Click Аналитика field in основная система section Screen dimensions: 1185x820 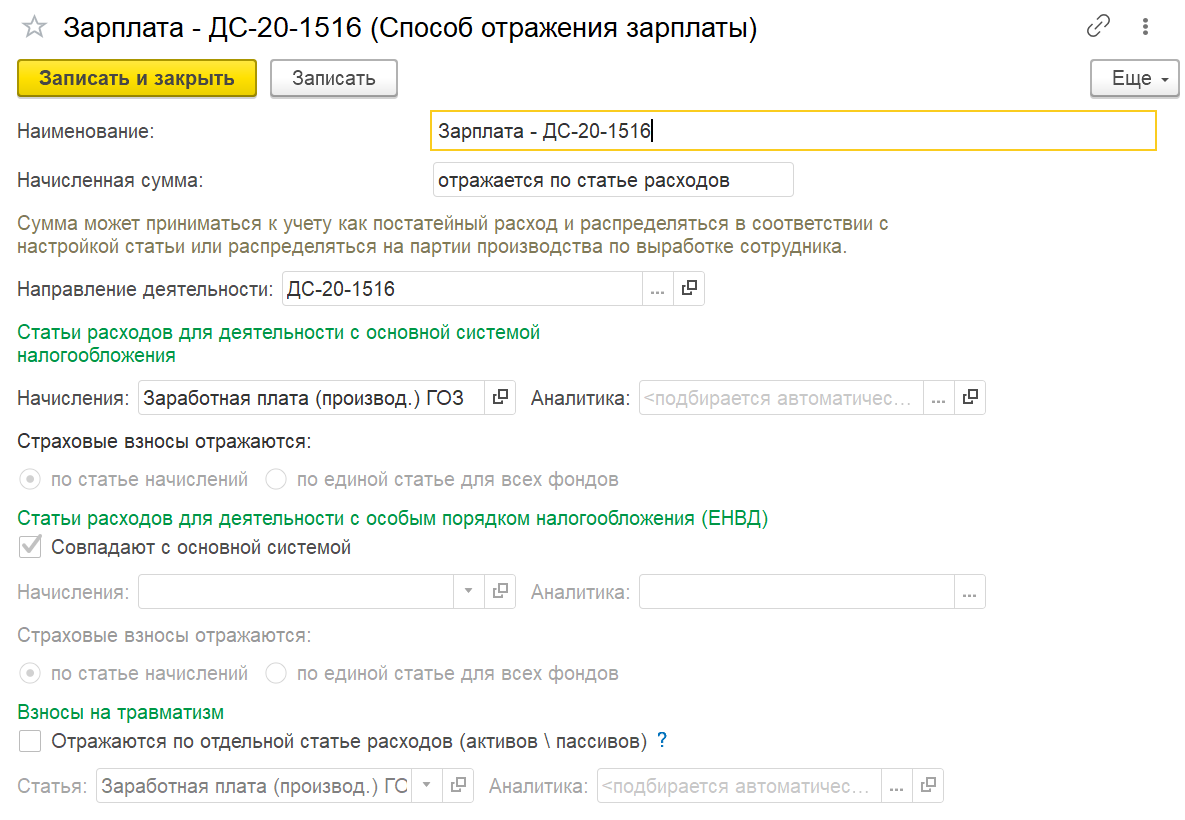click(x=781, y=398)
